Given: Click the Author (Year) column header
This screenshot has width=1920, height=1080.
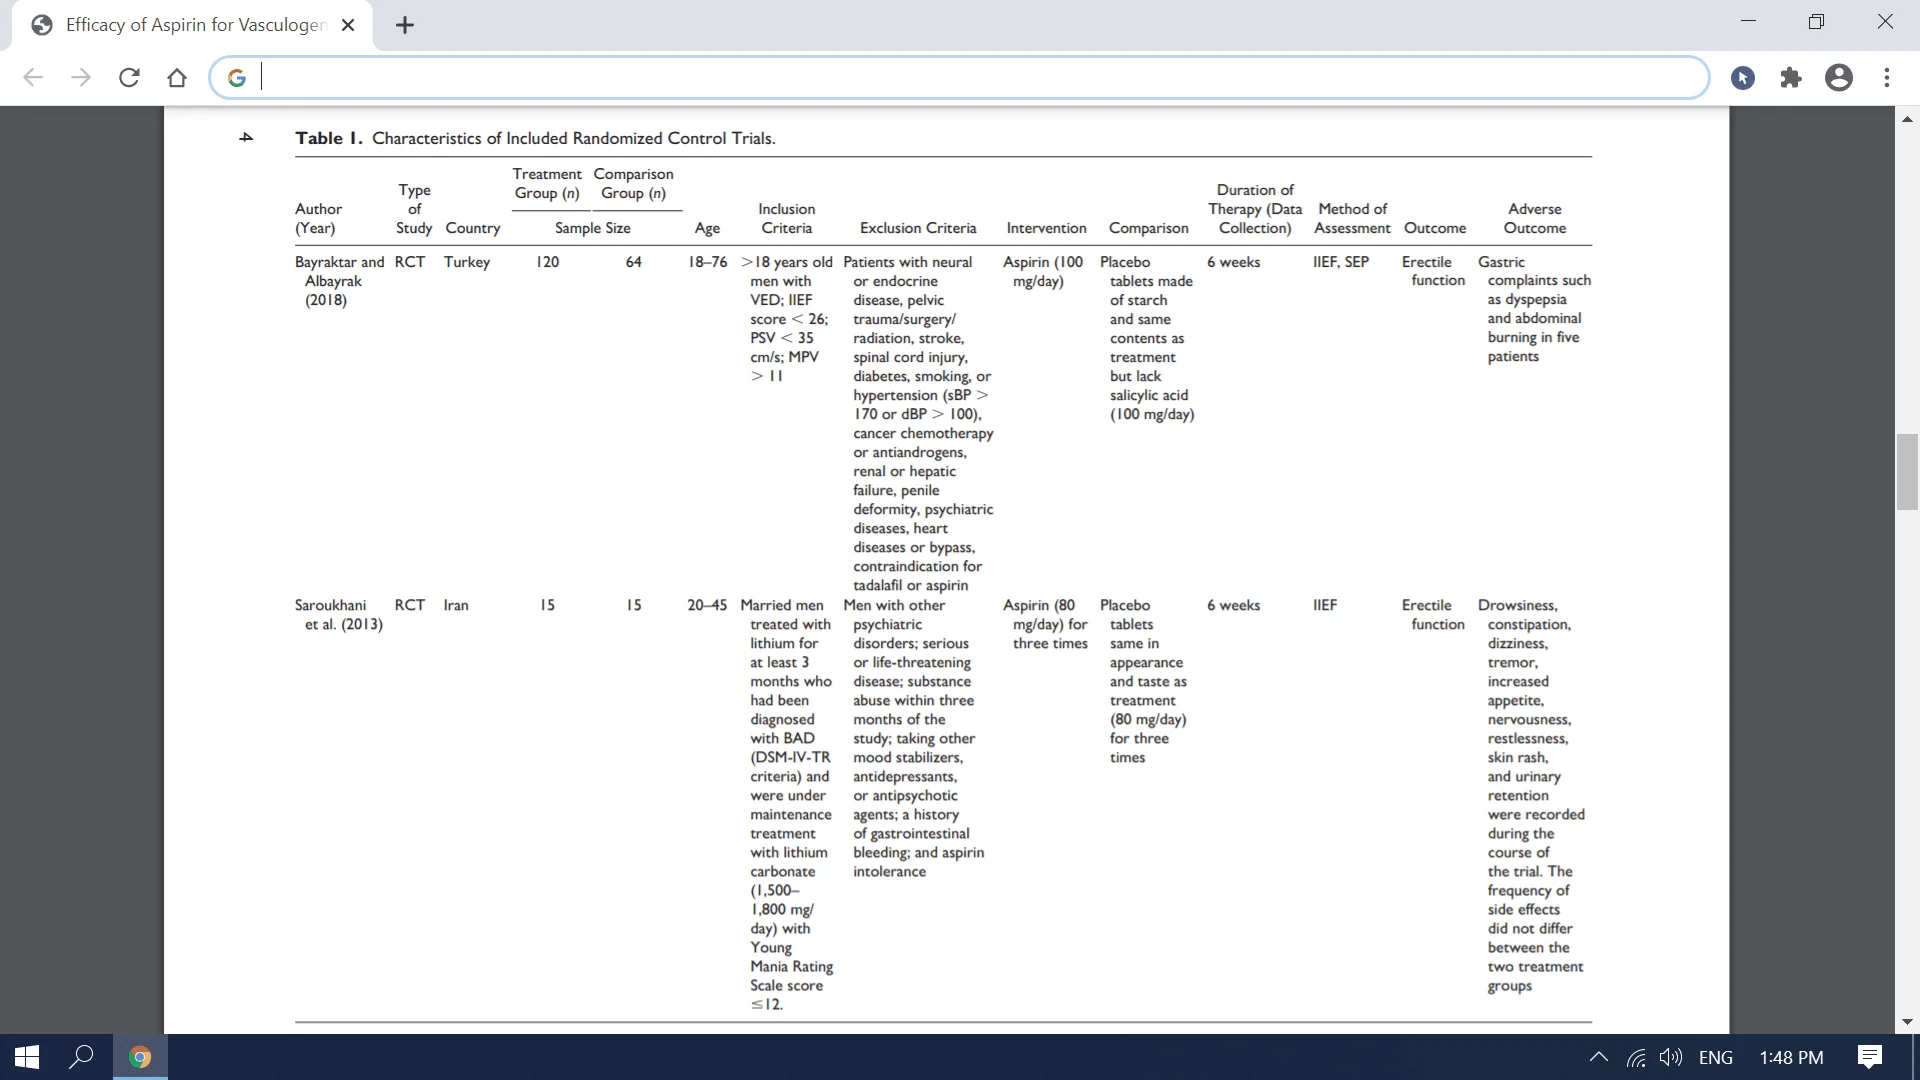Looking at the screenshot, I should click(x=319, y=218).
